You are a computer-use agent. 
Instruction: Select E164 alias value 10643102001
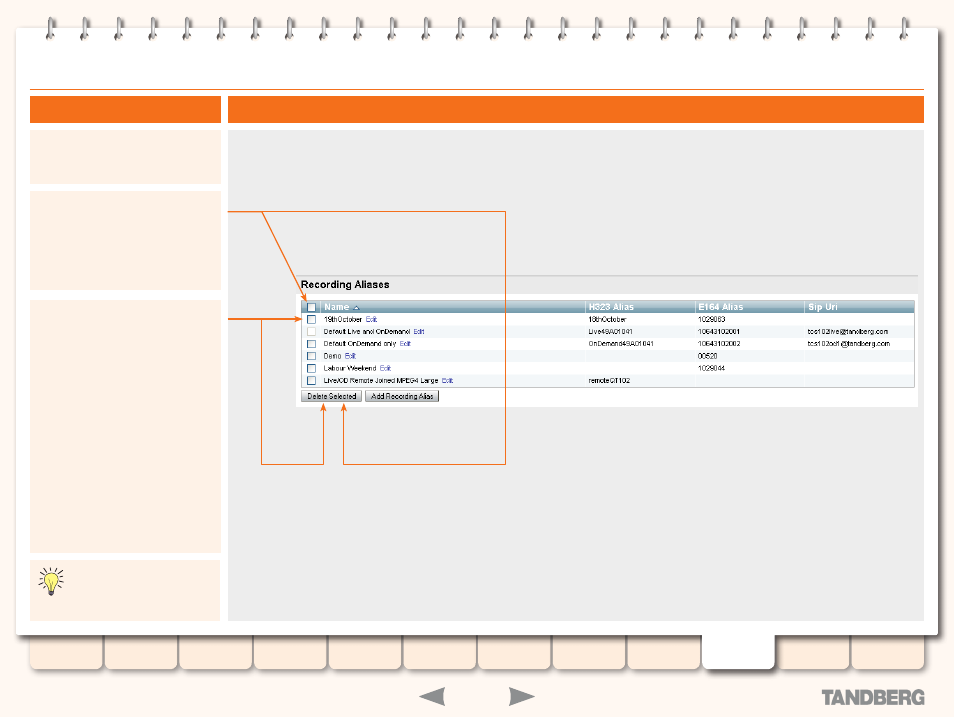click(719, 332)
